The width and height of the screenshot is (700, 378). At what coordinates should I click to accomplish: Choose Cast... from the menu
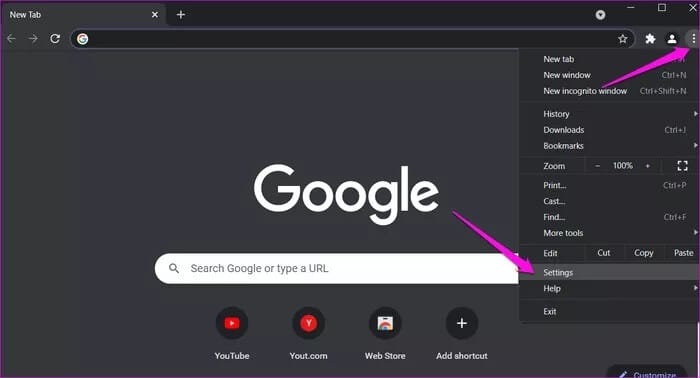pos(609,201)
